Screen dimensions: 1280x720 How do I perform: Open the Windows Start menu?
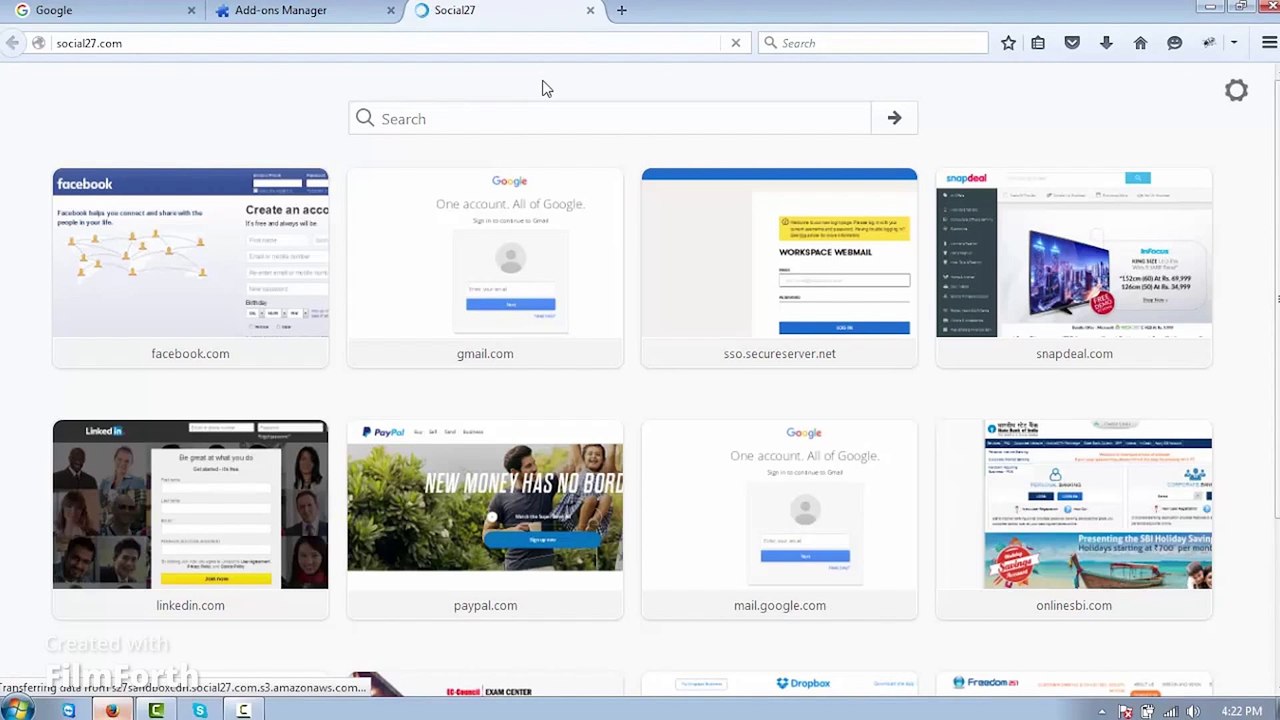click(x=17, y=710)
